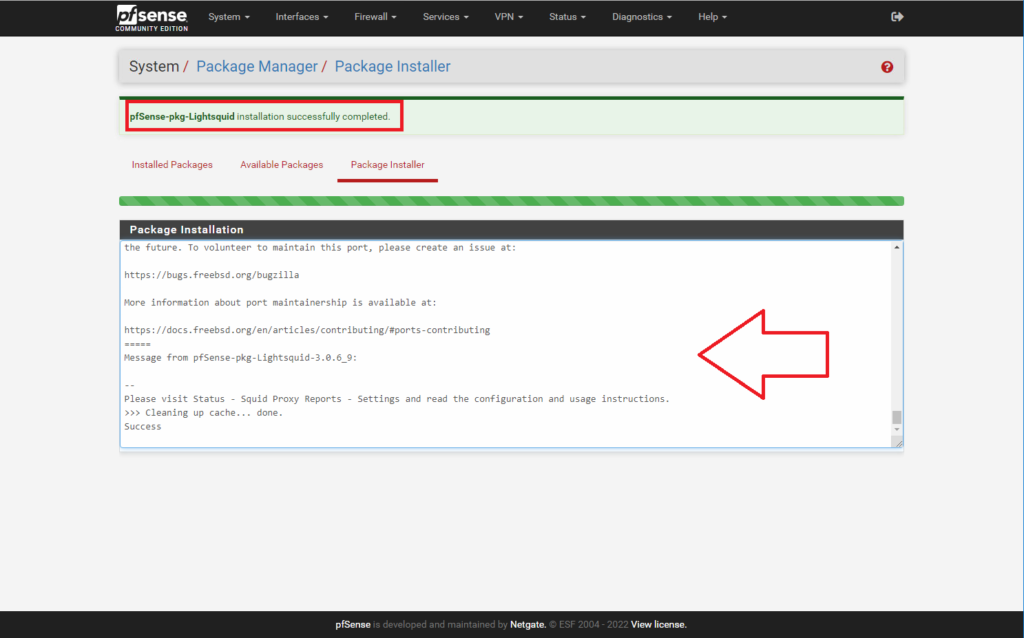Switch to the Installed Packages tab
Viewport: 1024px width, 638px height.
[172, 165]
